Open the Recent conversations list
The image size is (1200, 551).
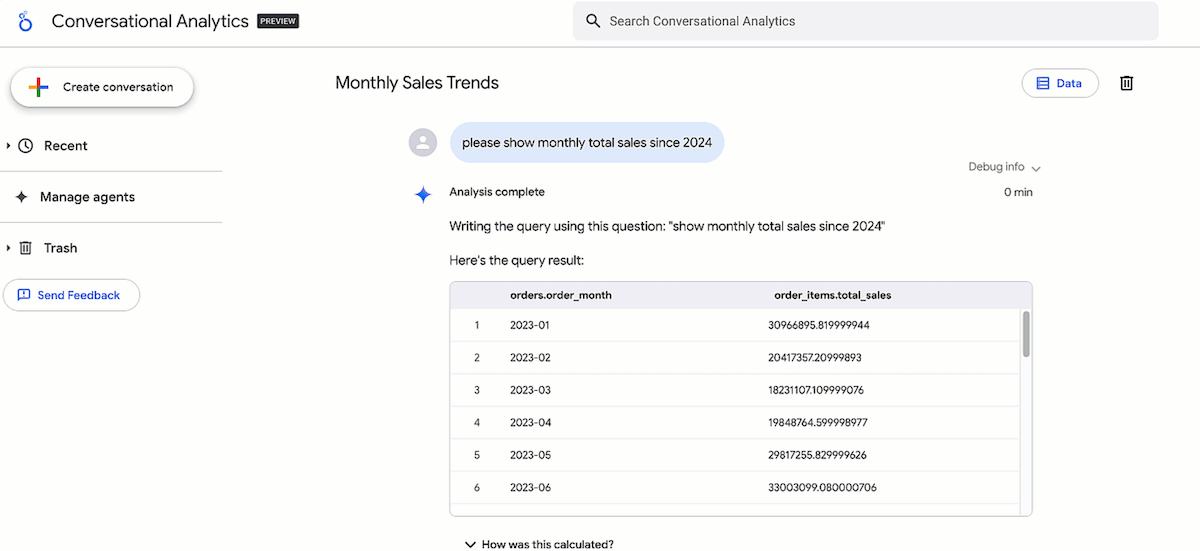(x=66, y=146)
